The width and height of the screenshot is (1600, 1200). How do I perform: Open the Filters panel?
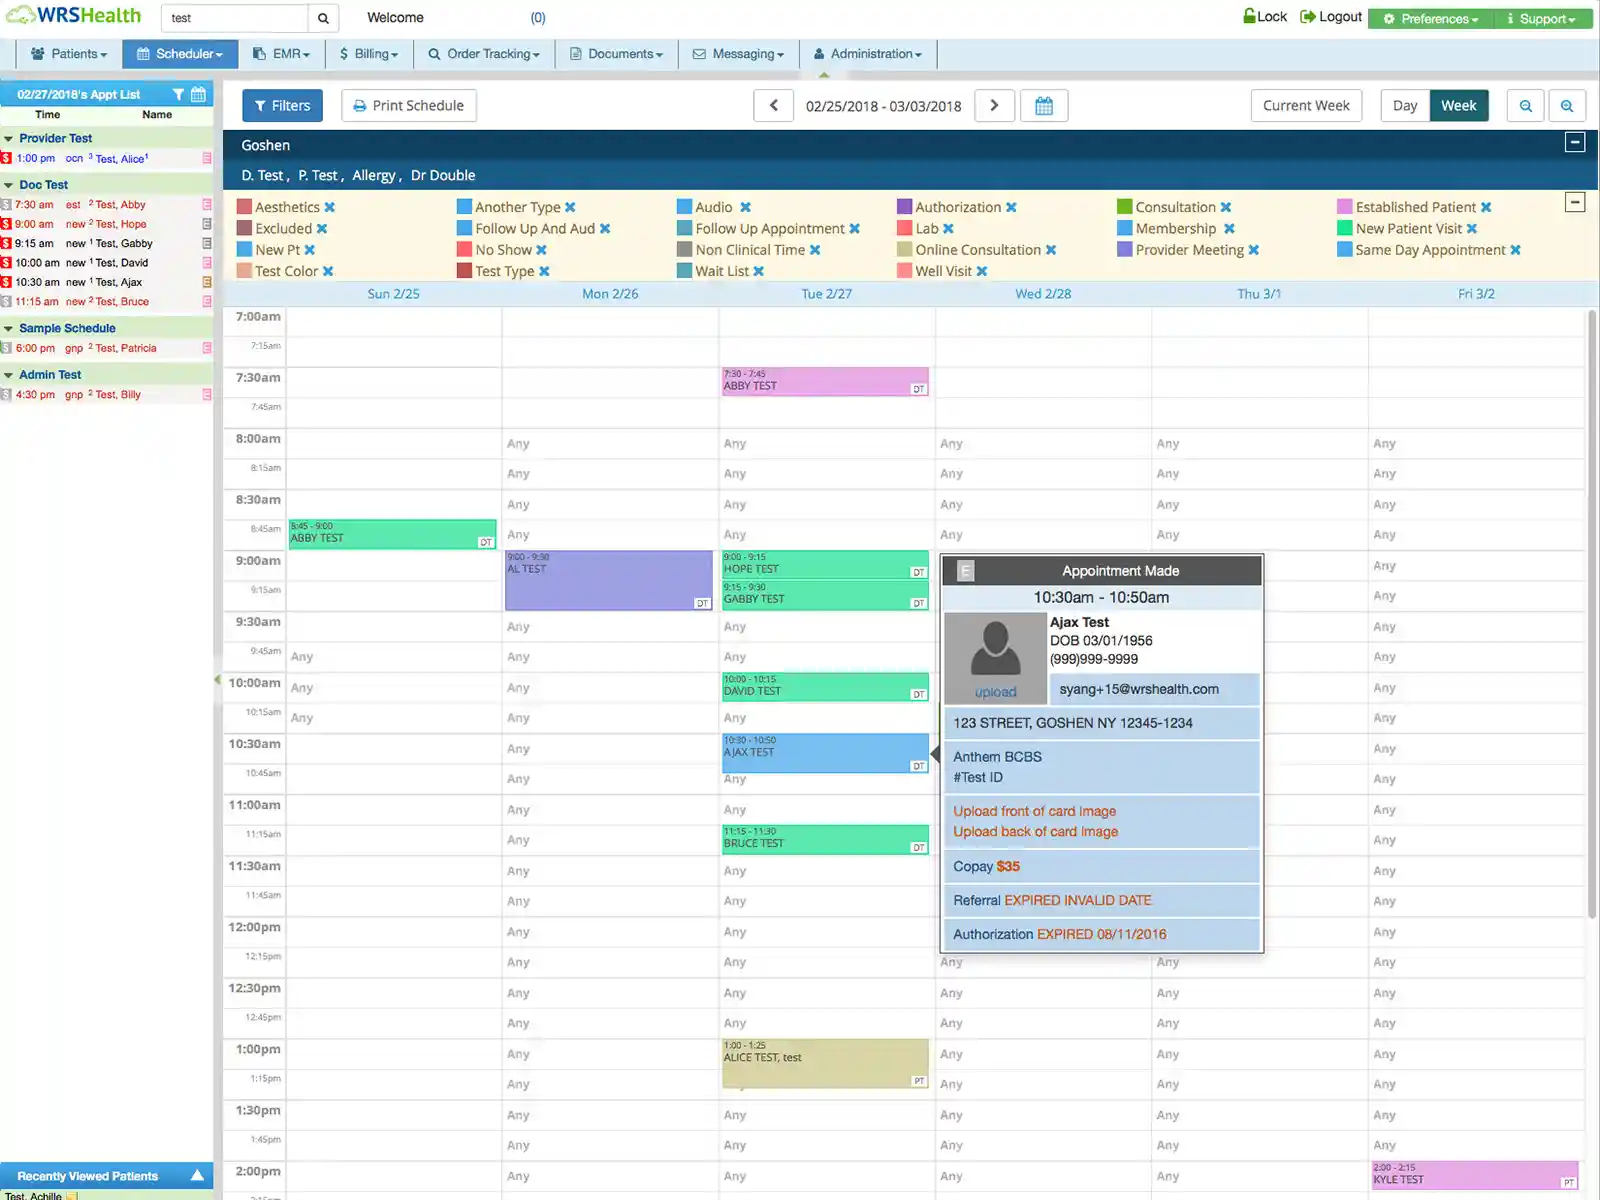pos(282,105)
